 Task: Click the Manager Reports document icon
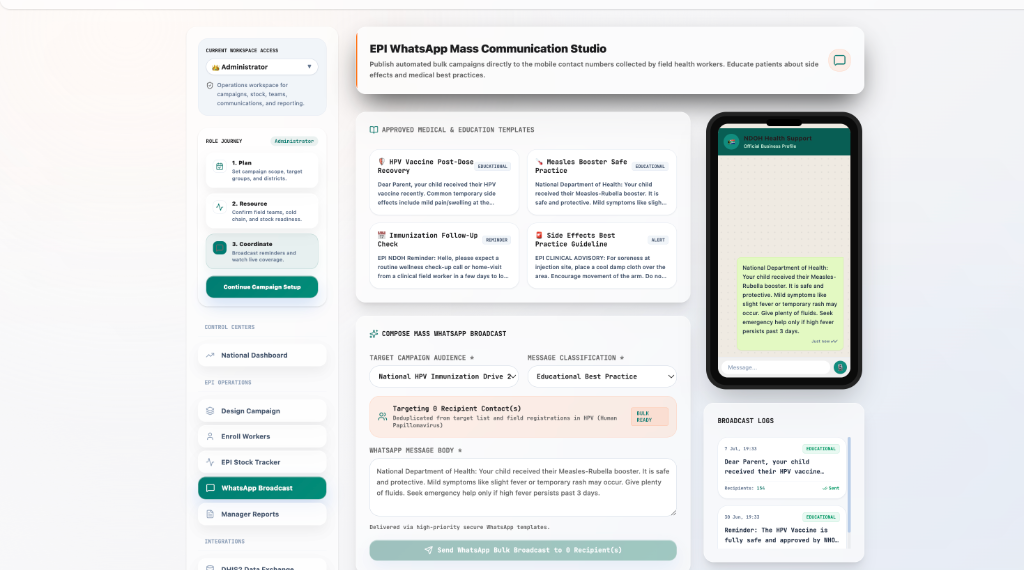(x=210, y=514)
